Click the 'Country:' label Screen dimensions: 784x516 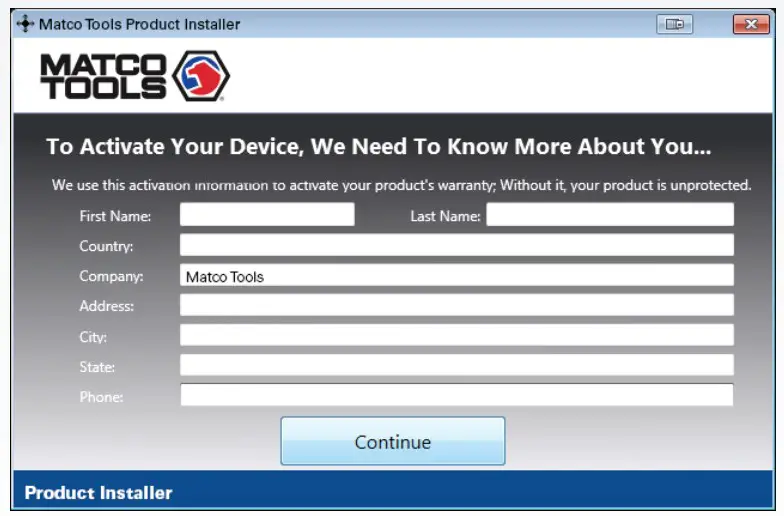pos(106,246)
